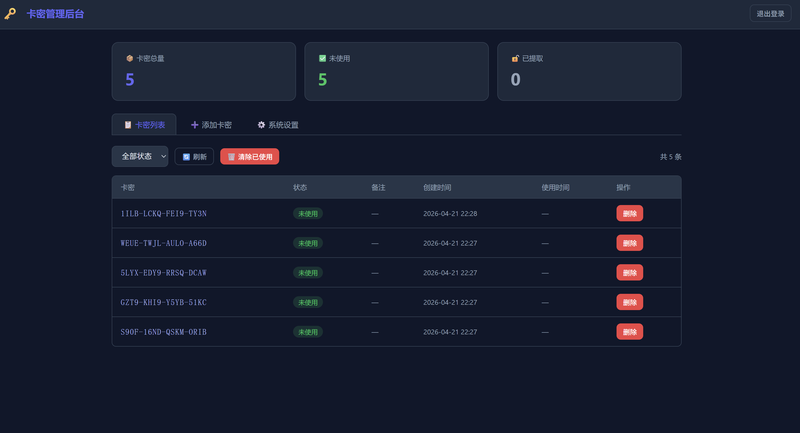Click the package icon beside 卡密总量
The image size is (800, 433).
pos(130,59)
